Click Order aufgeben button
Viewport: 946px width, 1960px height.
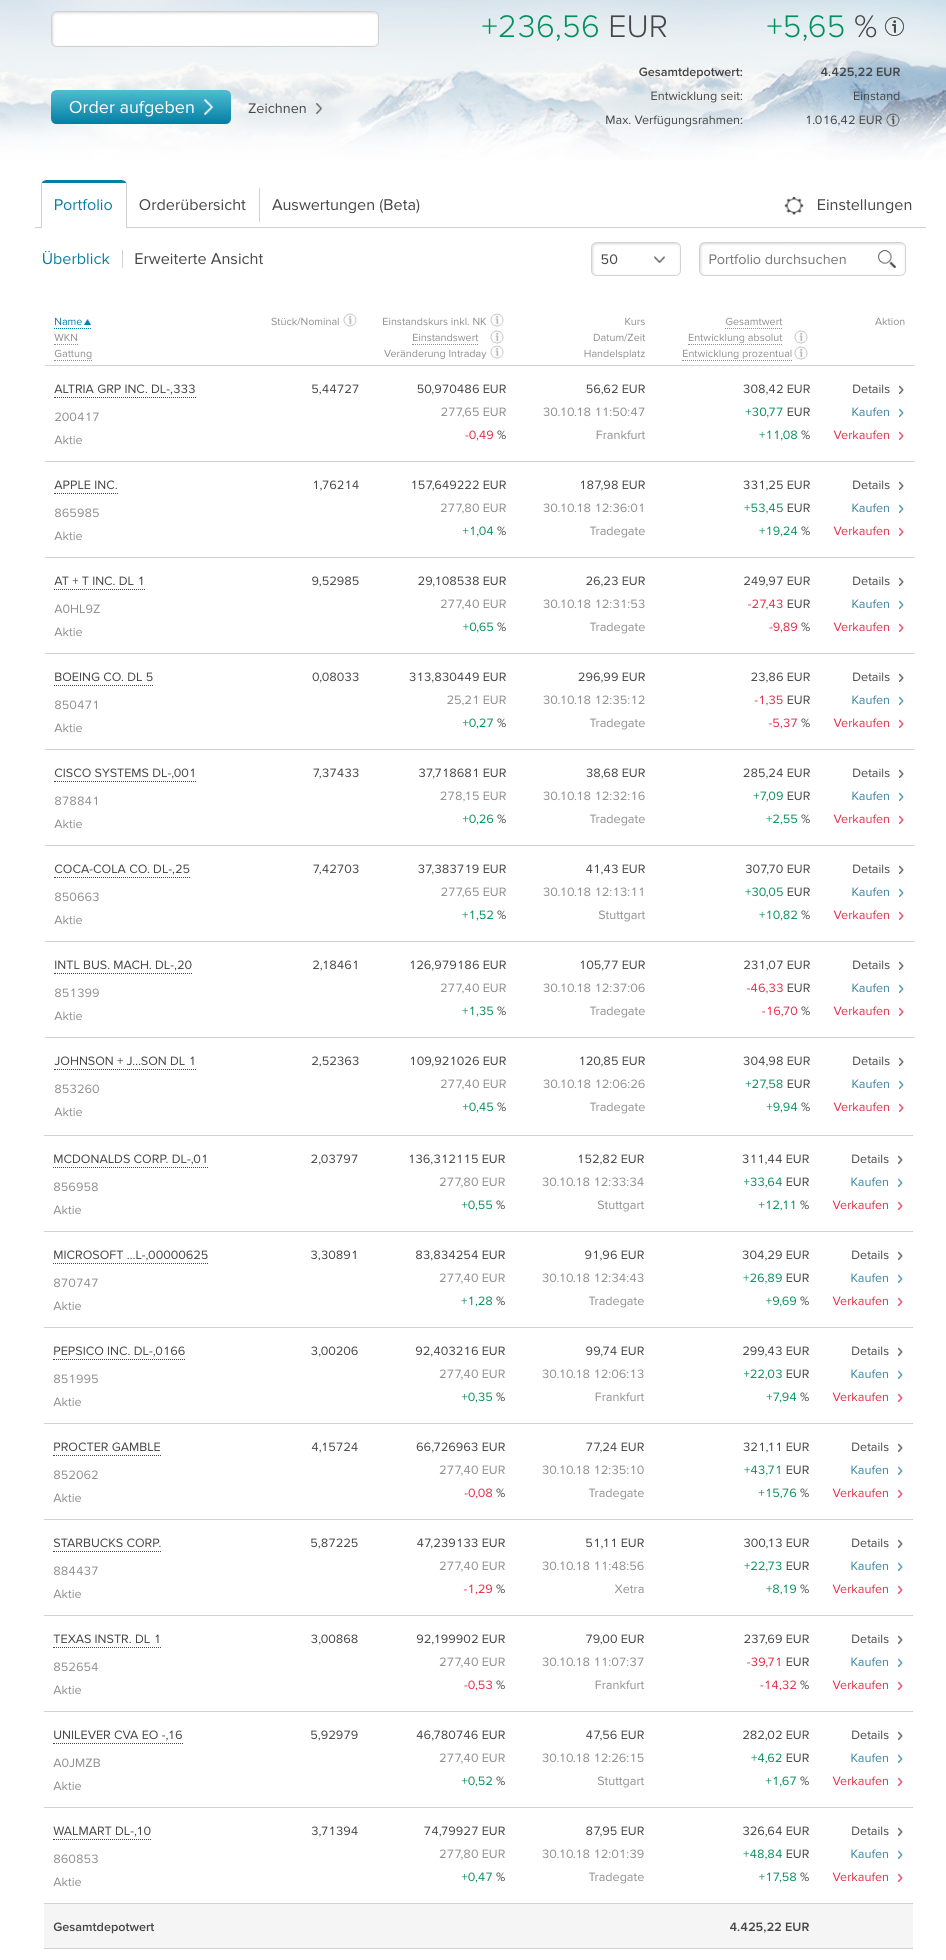(x=141, y=107)
